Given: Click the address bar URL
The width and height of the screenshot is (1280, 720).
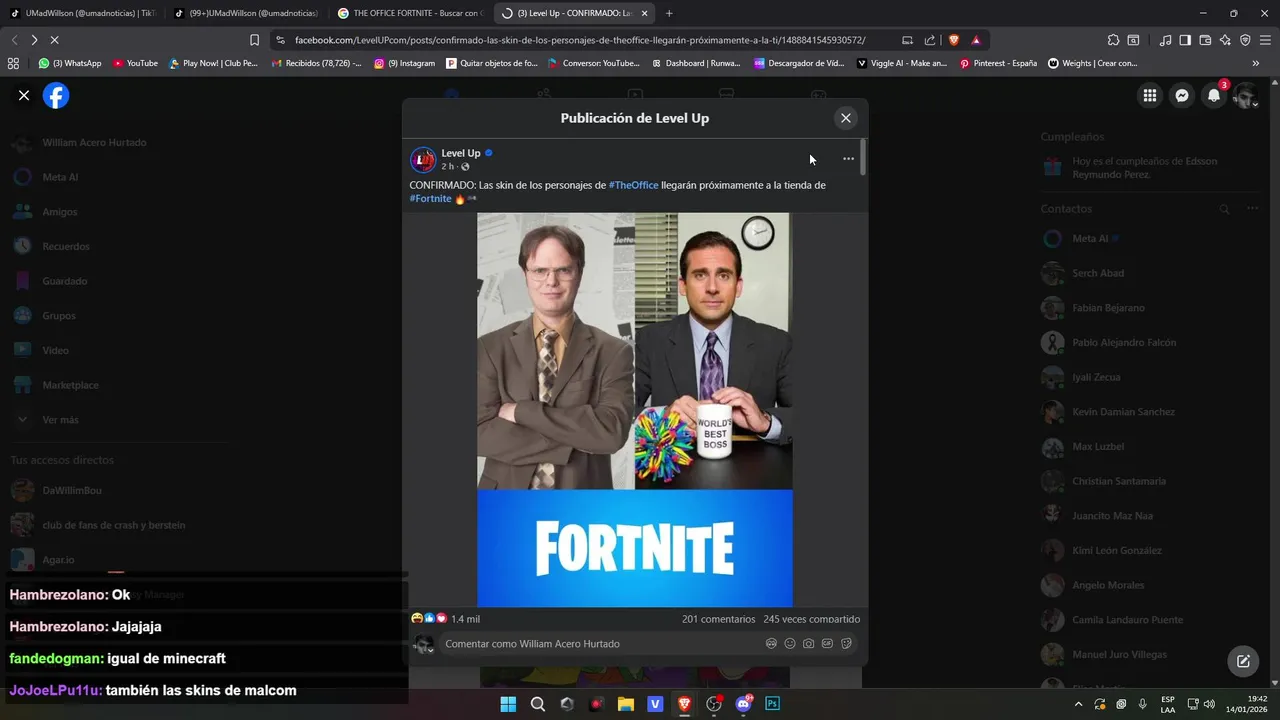Looking at the screenshot, I should (x=580, y=40).
